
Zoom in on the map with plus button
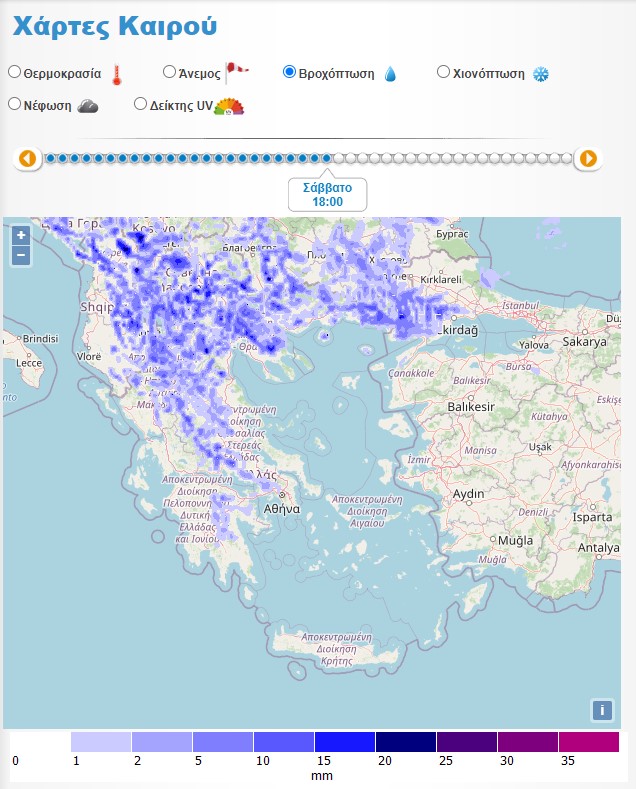click(x=21, y=235)
